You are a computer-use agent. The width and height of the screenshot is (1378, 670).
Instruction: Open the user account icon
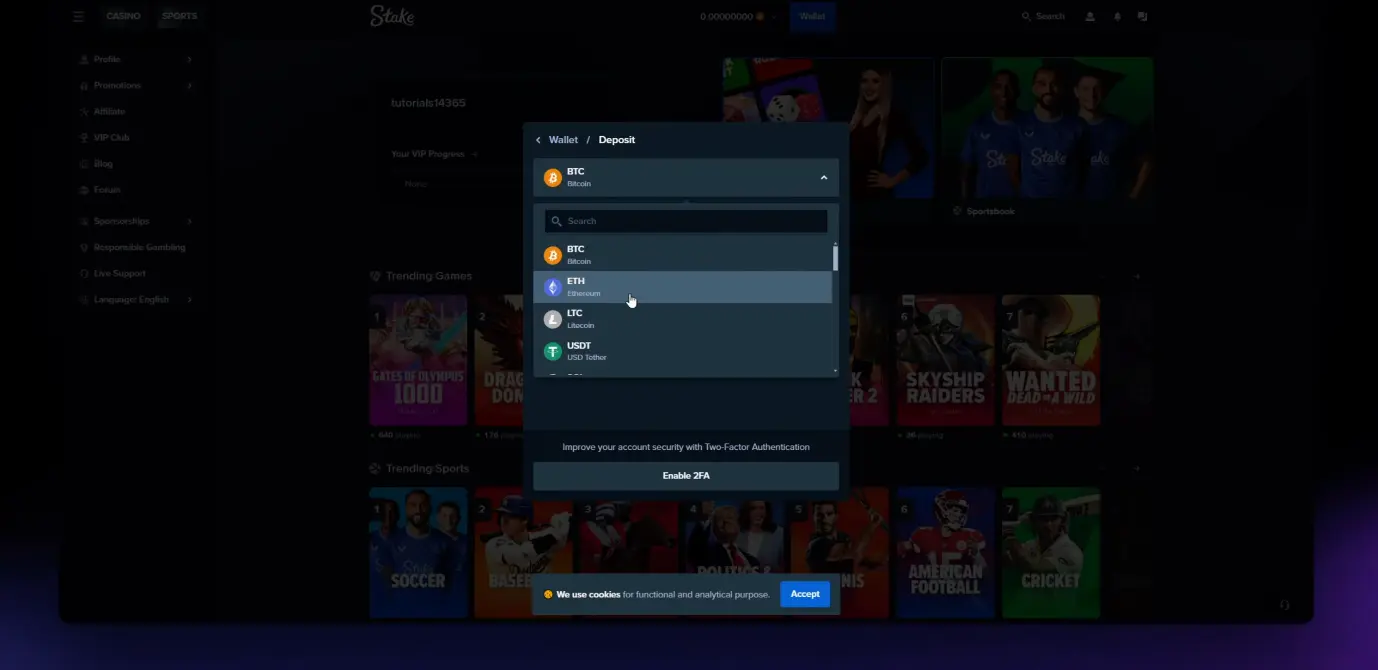pos(1089,17)
